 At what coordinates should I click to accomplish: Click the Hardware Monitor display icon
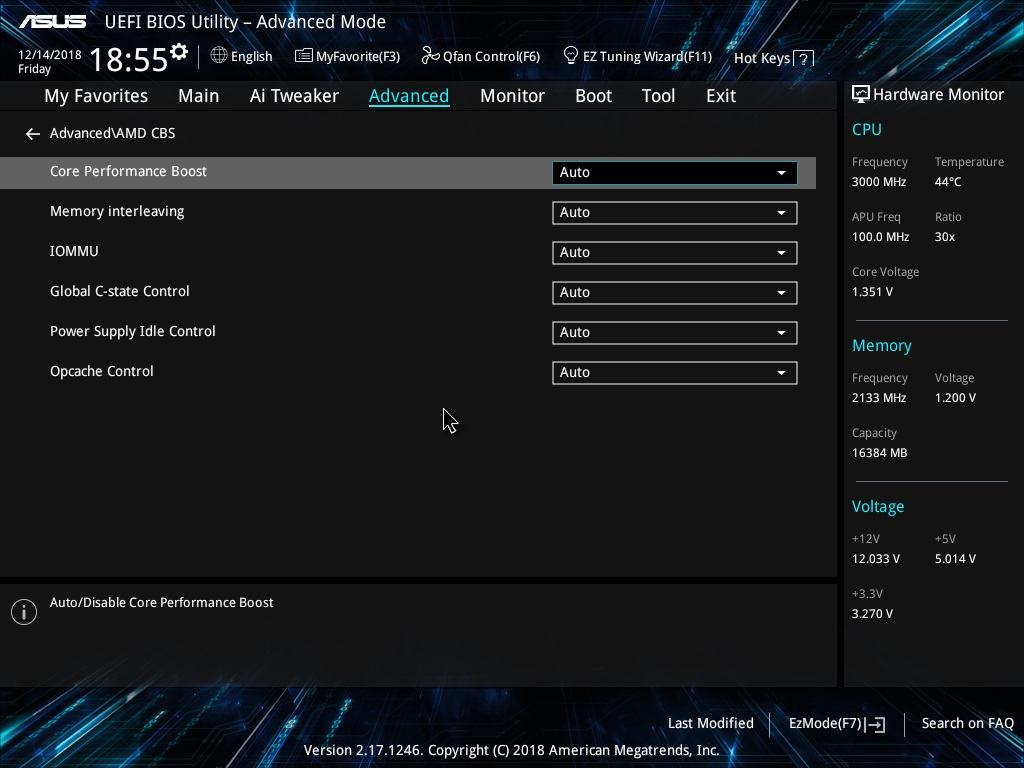click(x=860, y=95)
